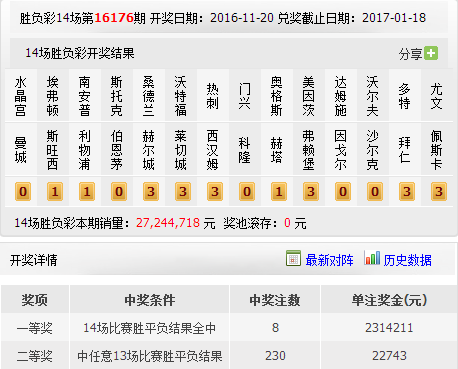Click home team 南安普
This screenshot has width=458, height=369.
click(85, 96)
